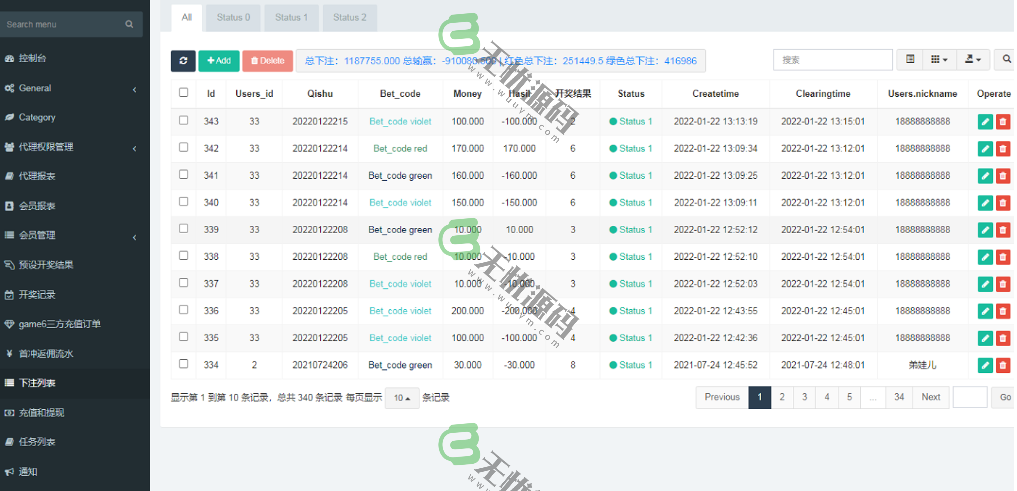Click the search icon in sidebar menu search
1017x491 pixels.
[129, 24]
